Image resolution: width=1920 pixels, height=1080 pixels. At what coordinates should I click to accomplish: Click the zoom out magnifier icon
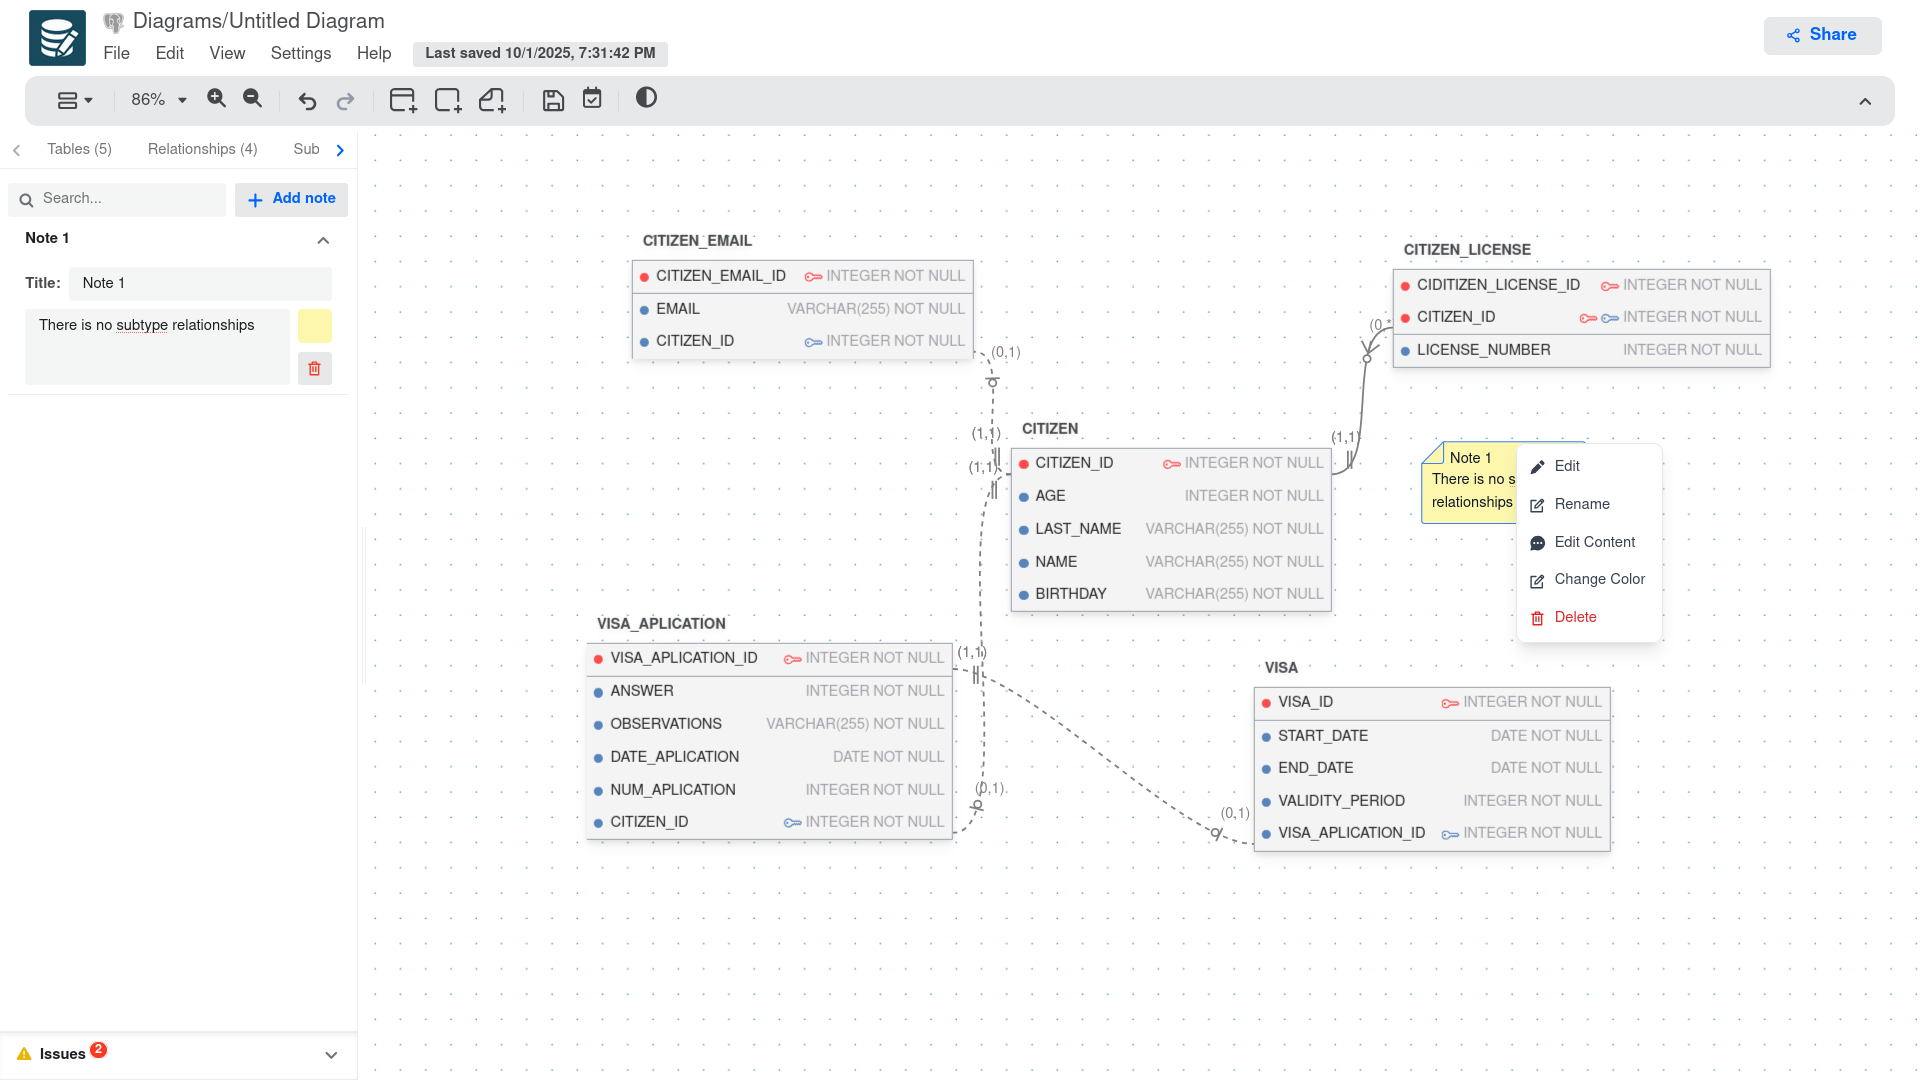[252, 98]
